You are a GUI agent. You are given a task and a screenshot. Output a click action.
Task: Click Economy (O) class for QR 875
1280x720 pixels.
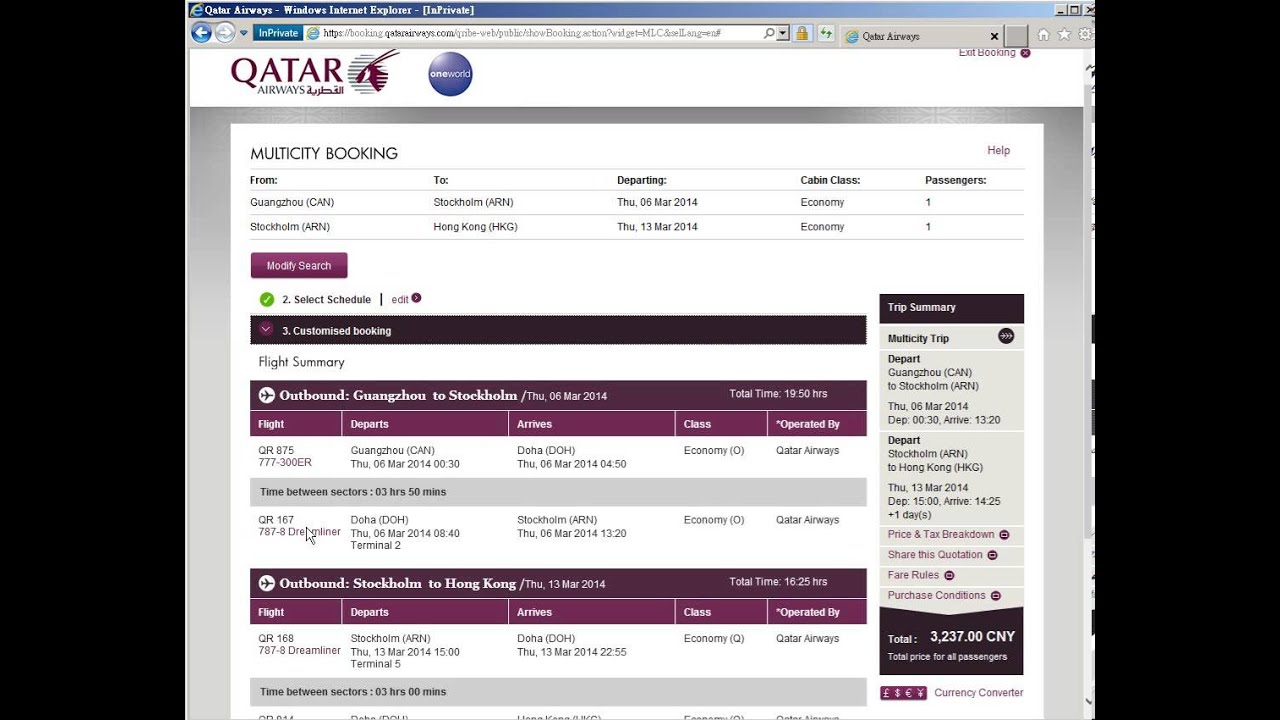(x=714, y=450)
